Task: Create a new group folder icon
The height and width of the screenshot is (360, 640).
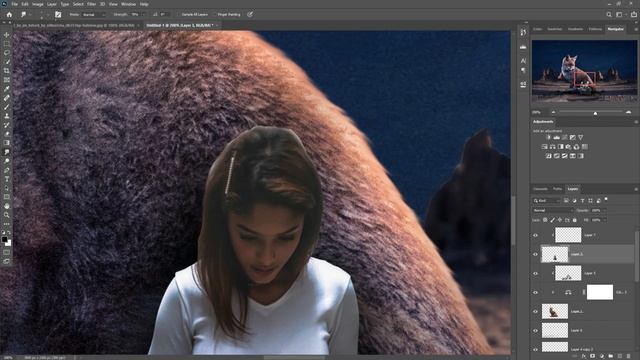Action: 611,356
